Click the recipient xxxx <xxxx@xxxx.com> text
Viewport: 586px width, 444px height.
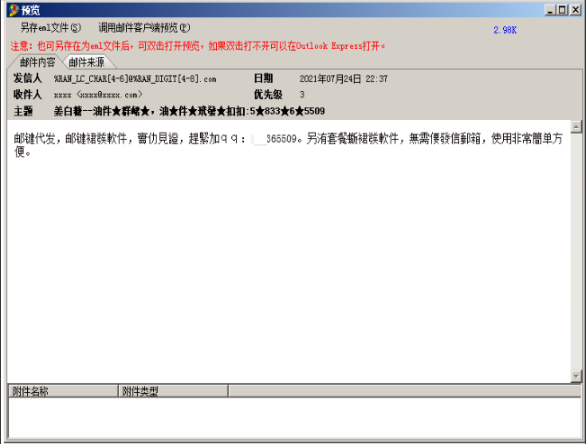(x=98, y=95)
